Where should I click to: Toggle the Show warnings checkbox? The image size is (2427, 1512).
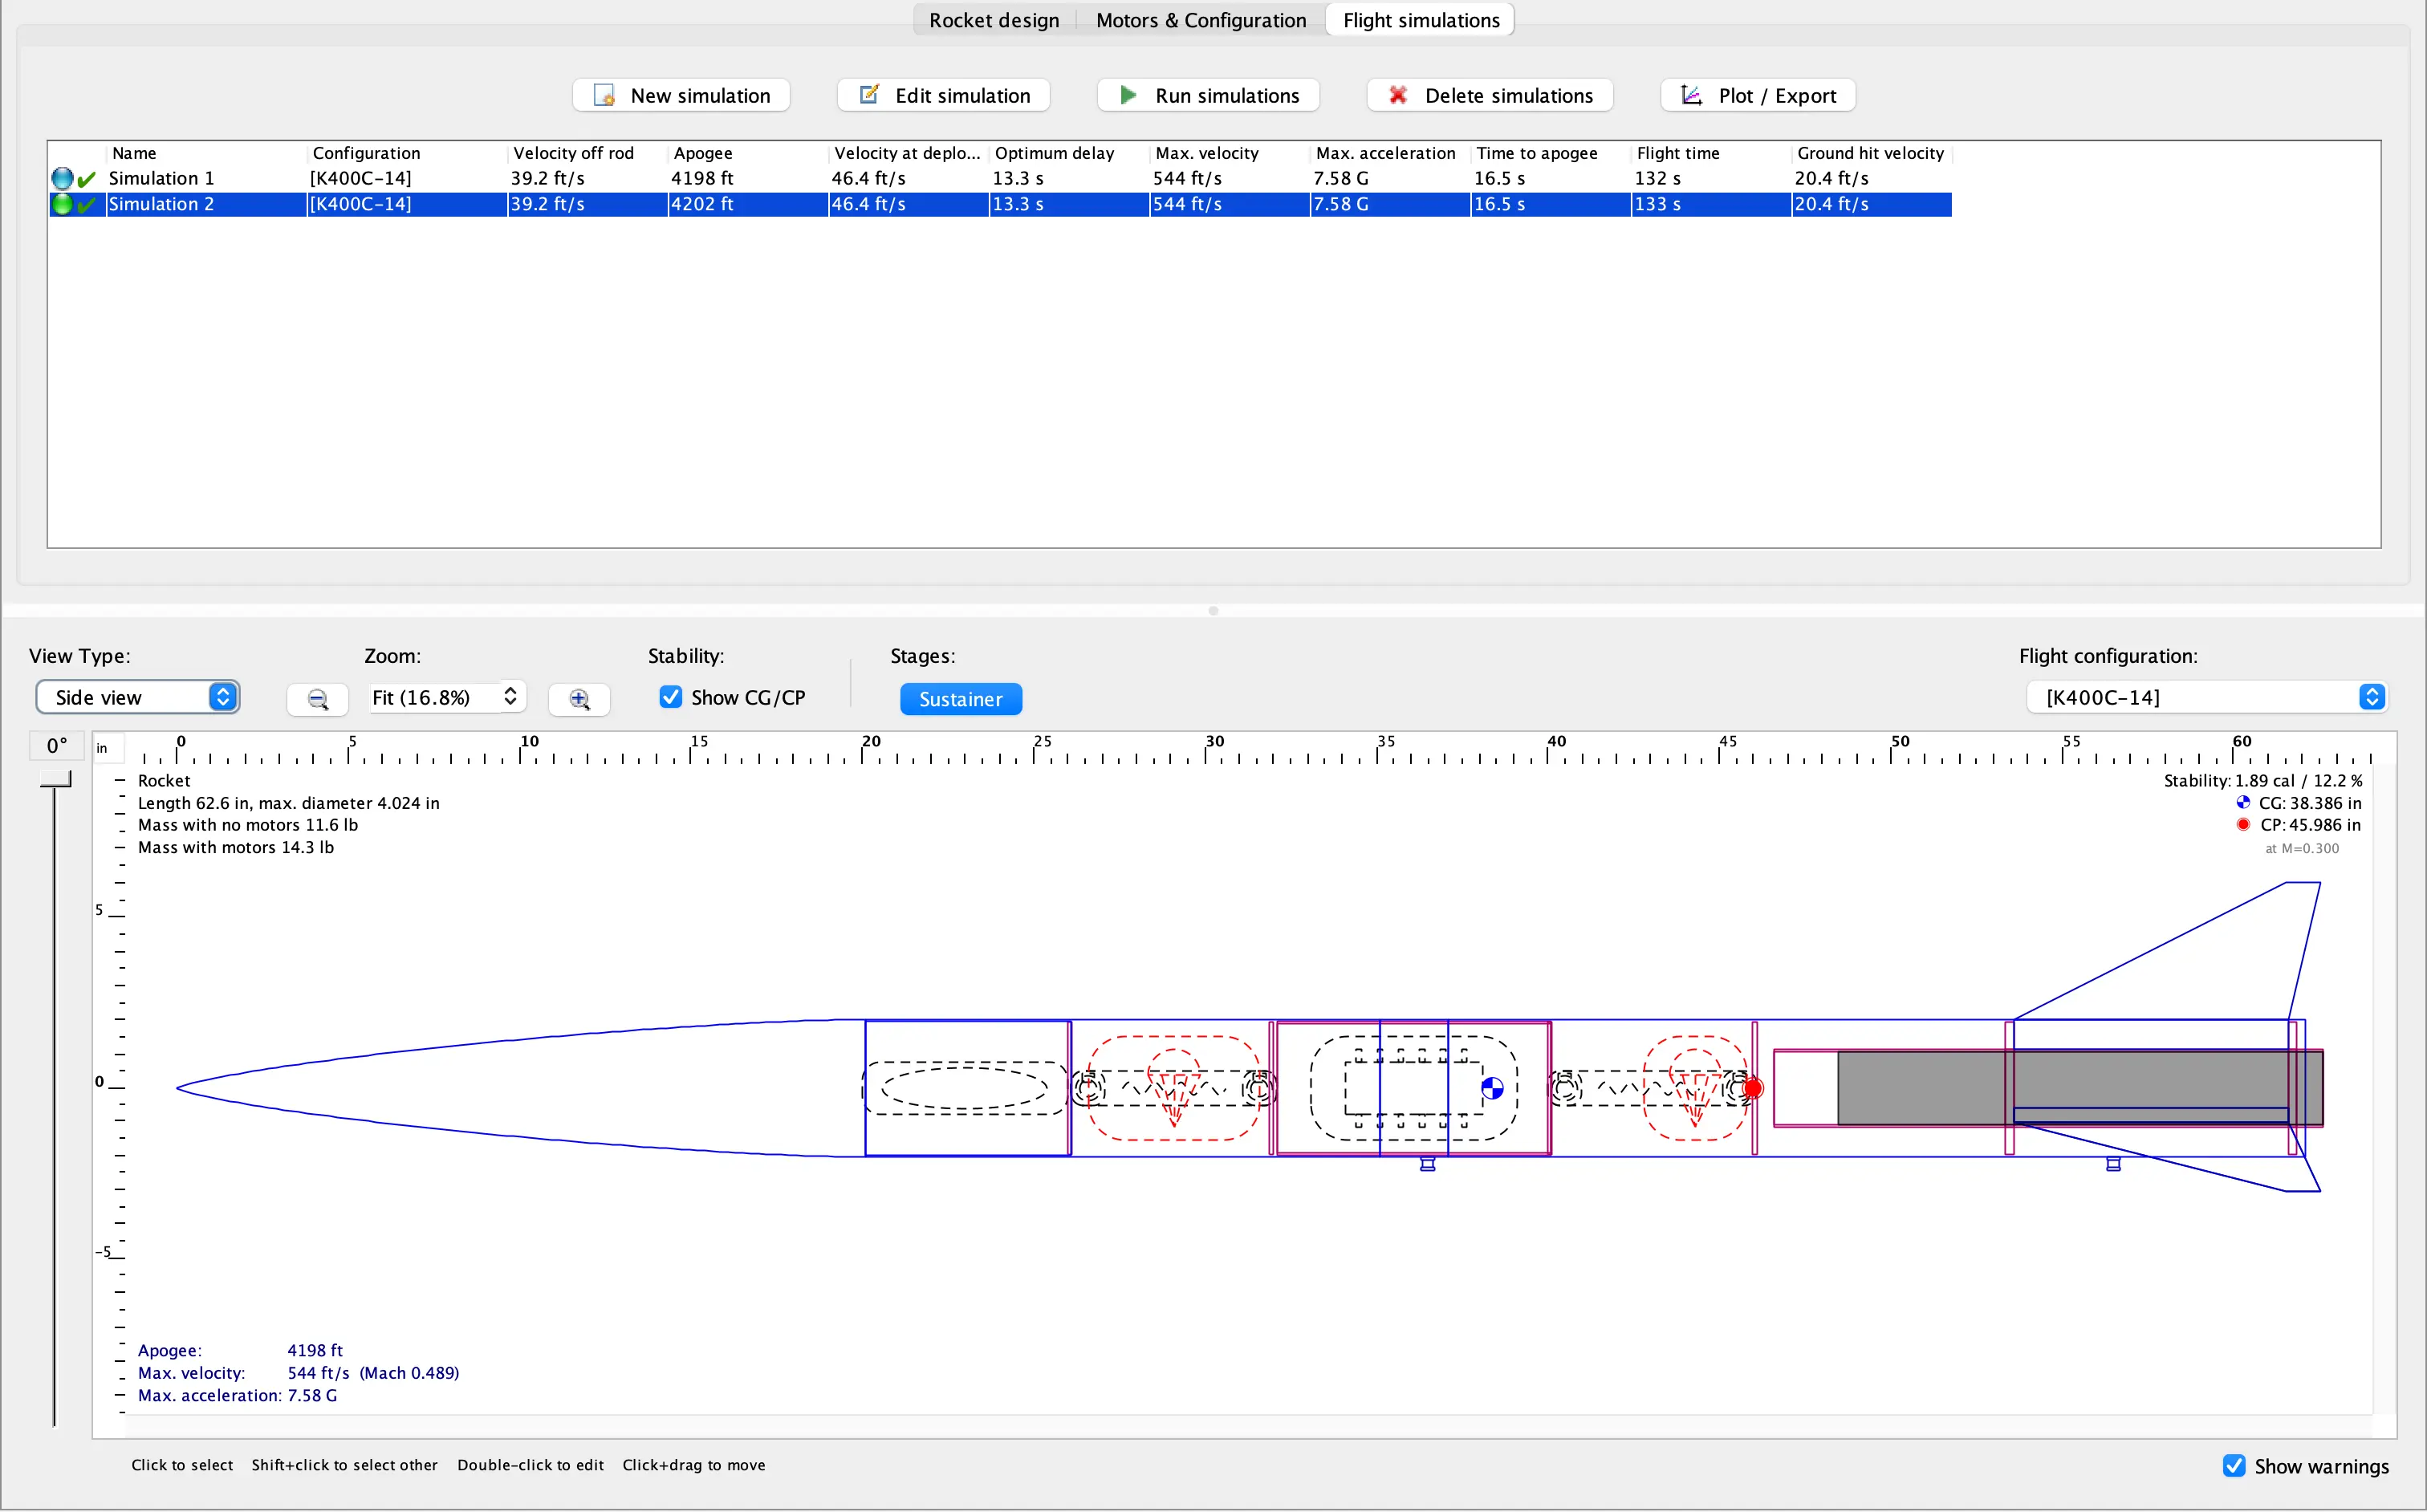[2233, 1465]
